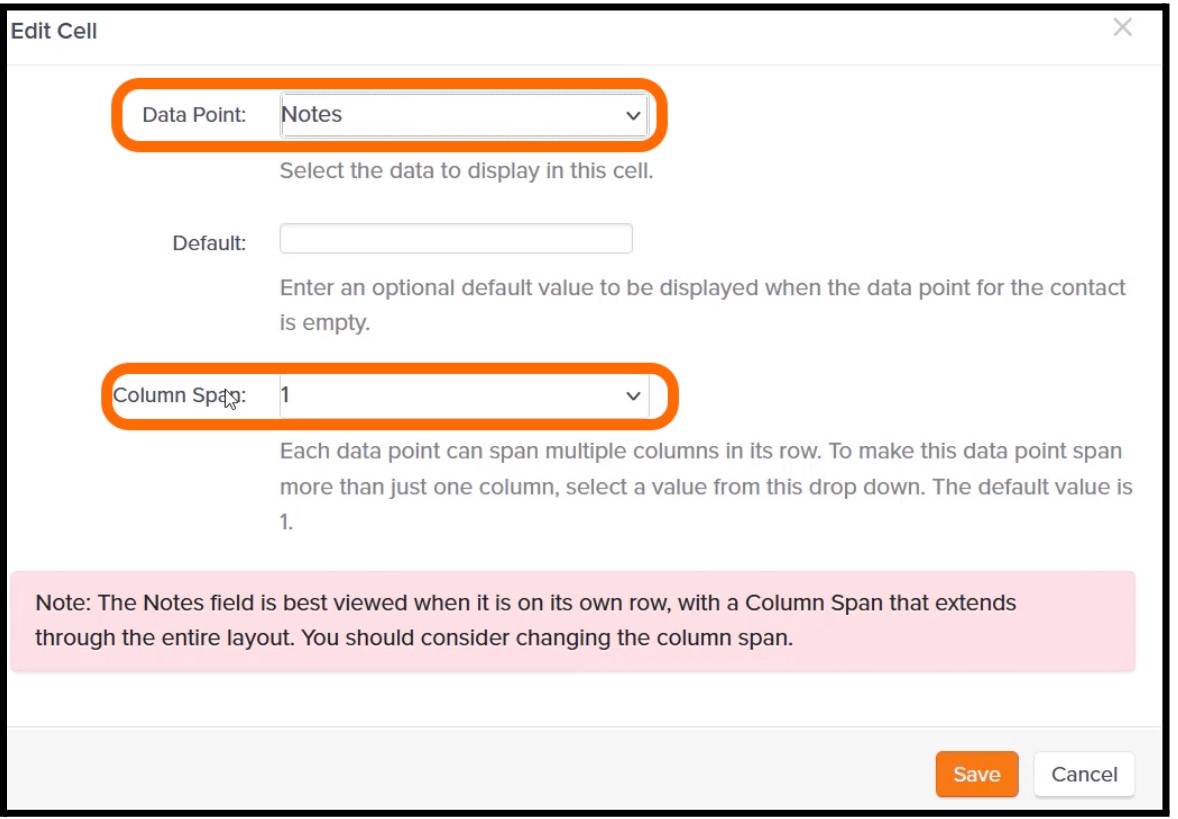Click the column span explanation paragraph
1178x819 pixels.
(x=705, y=486)
